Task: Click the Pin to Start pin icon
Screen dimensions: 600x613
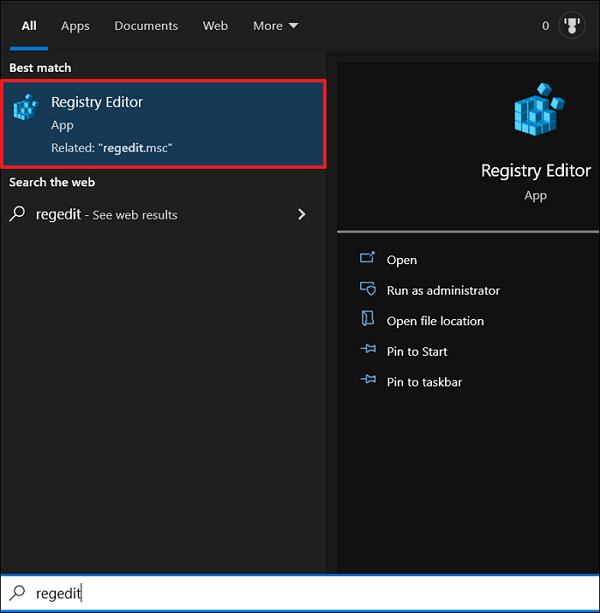Action: pyautogui.click(x=368, y=348)
